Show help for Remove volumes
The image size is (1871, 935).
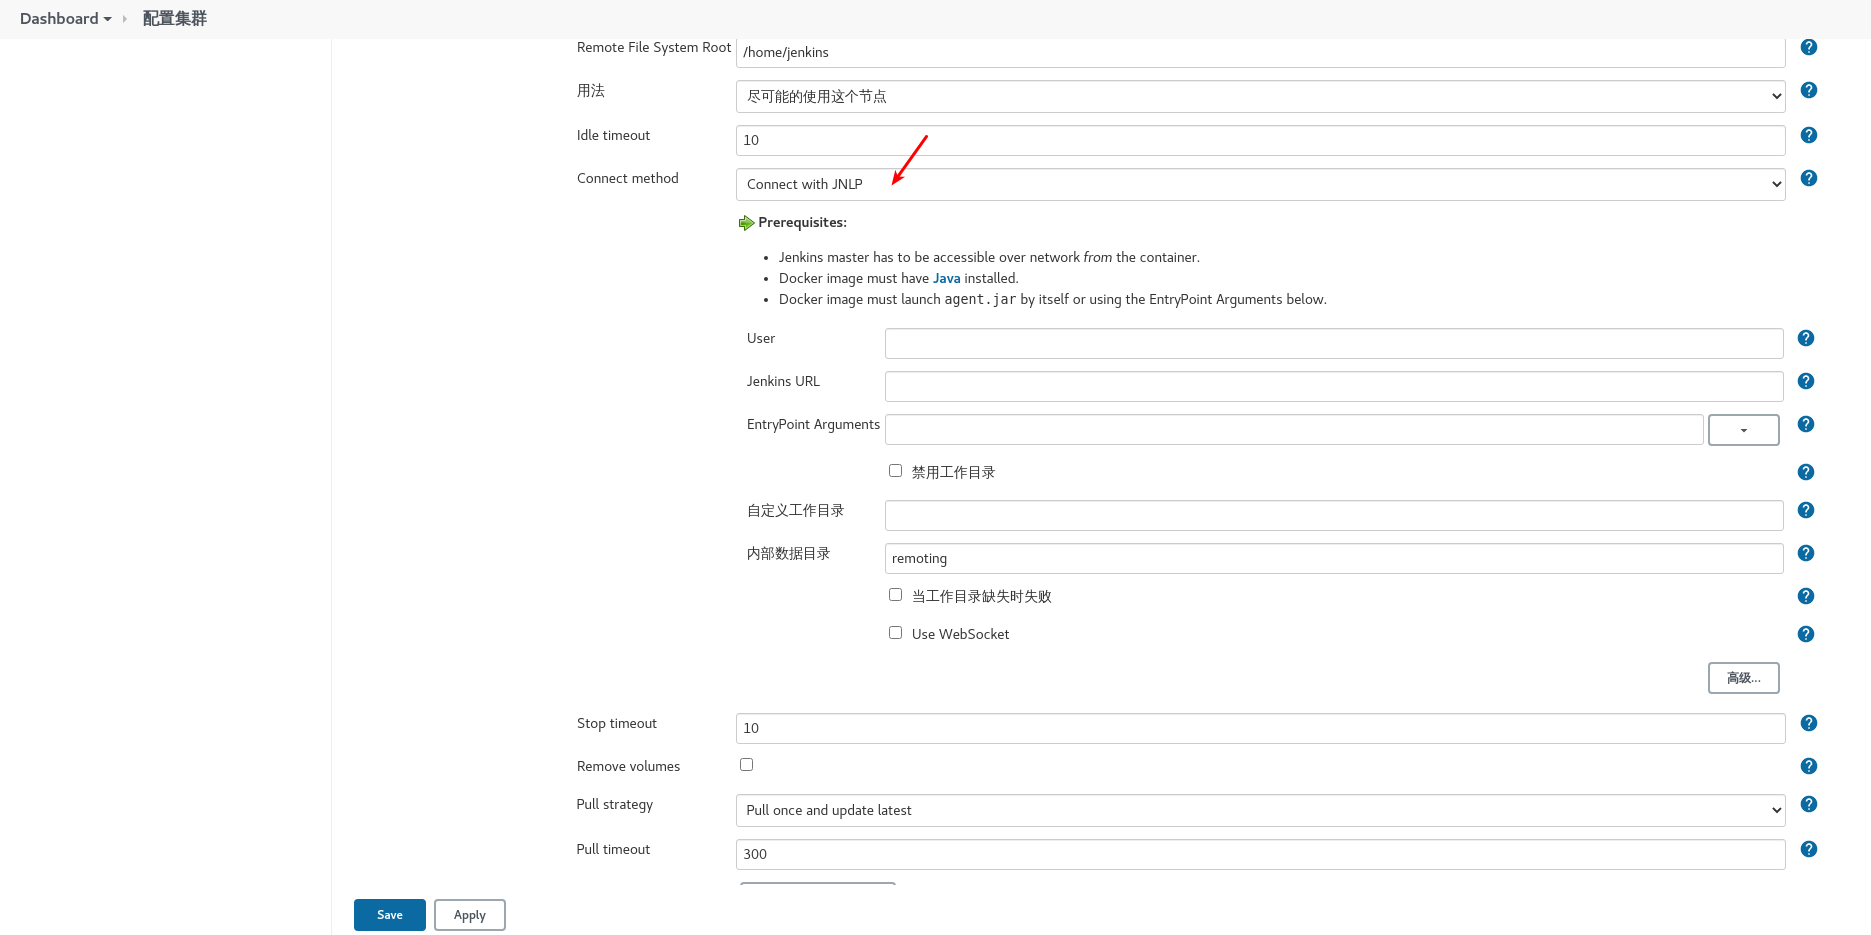coord(1808,766)
